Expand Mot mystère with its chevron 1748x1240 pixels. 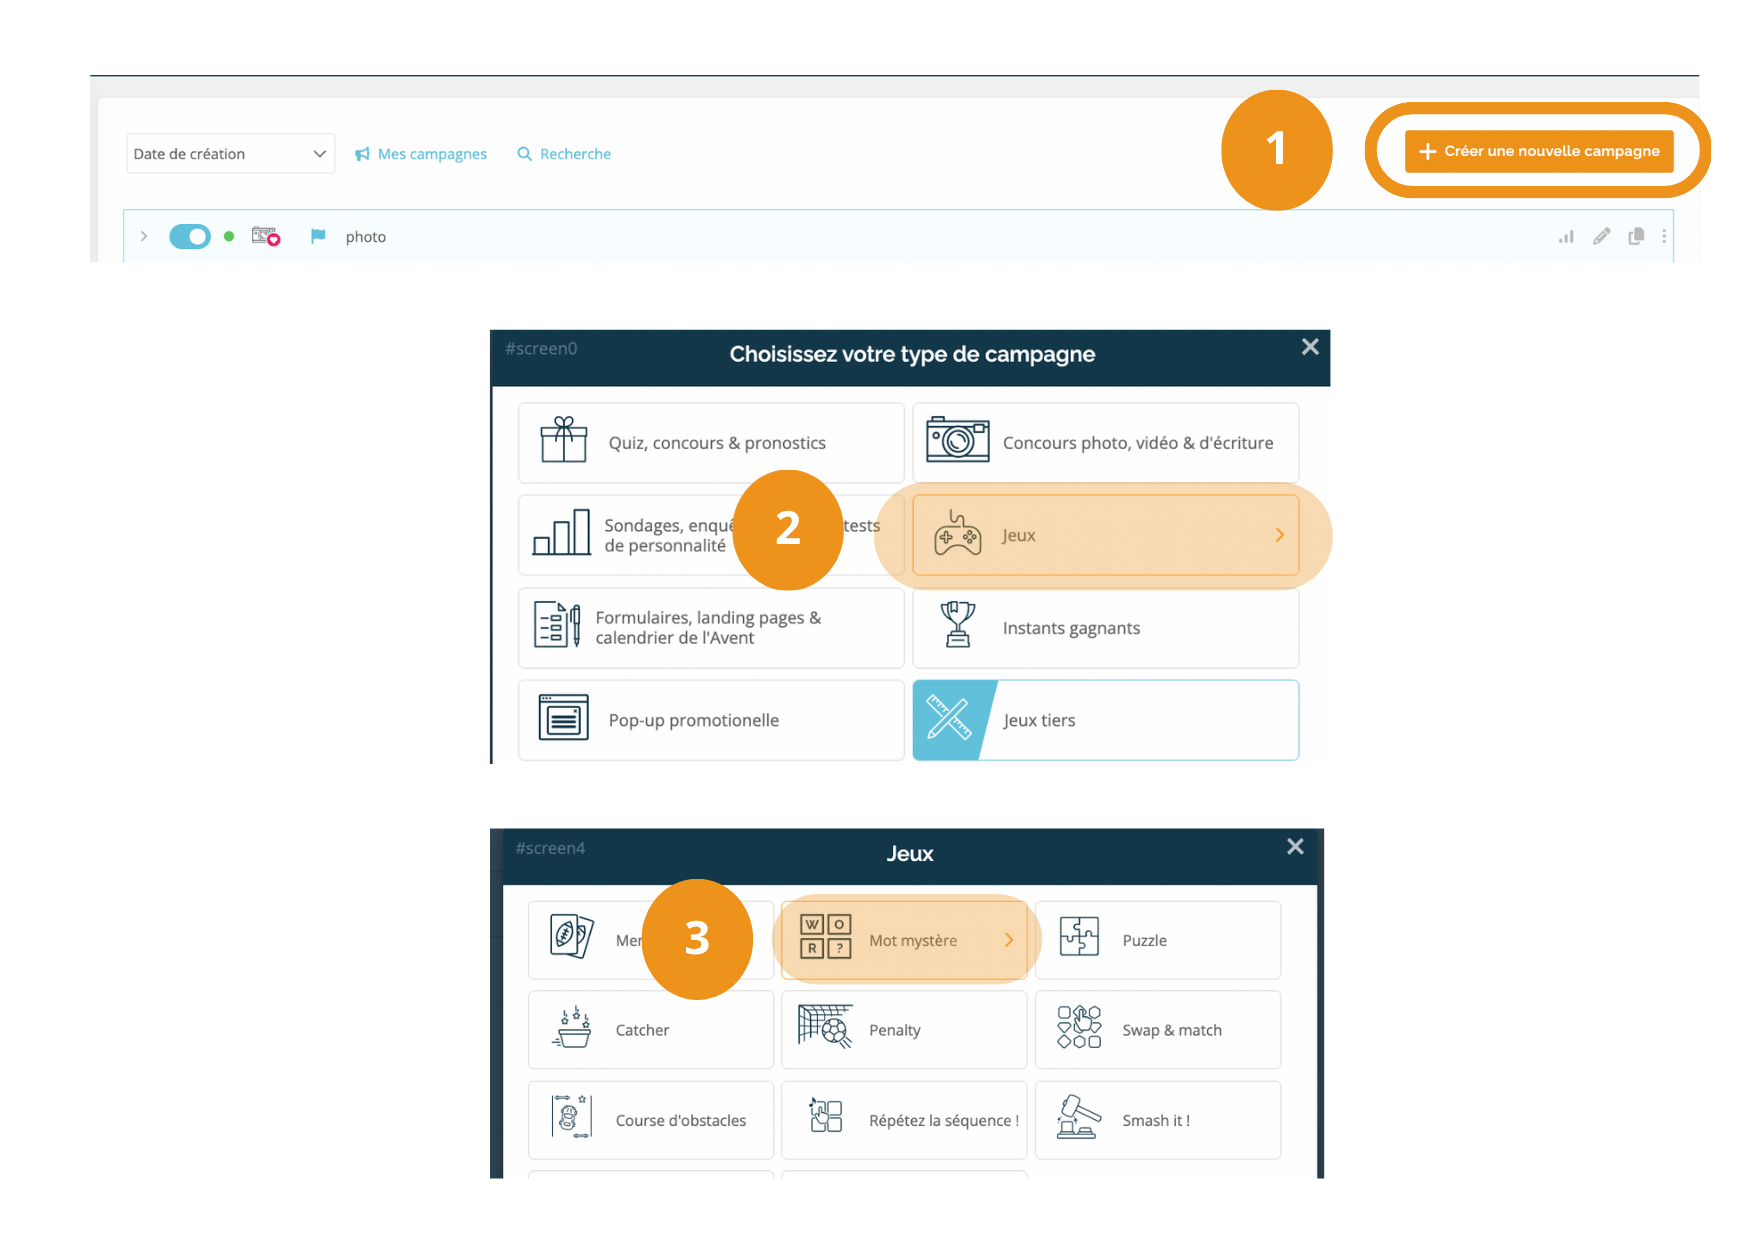click(1009, 940)
